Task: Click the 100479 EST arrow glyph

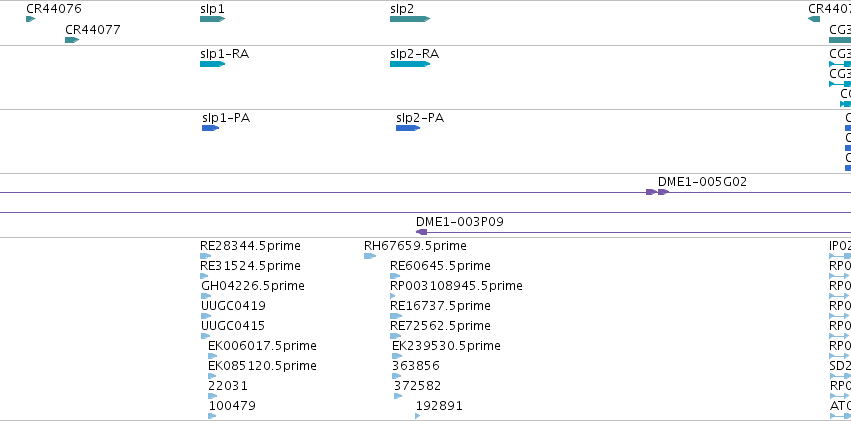Action: pyautogui.click(x=212, y=416)
